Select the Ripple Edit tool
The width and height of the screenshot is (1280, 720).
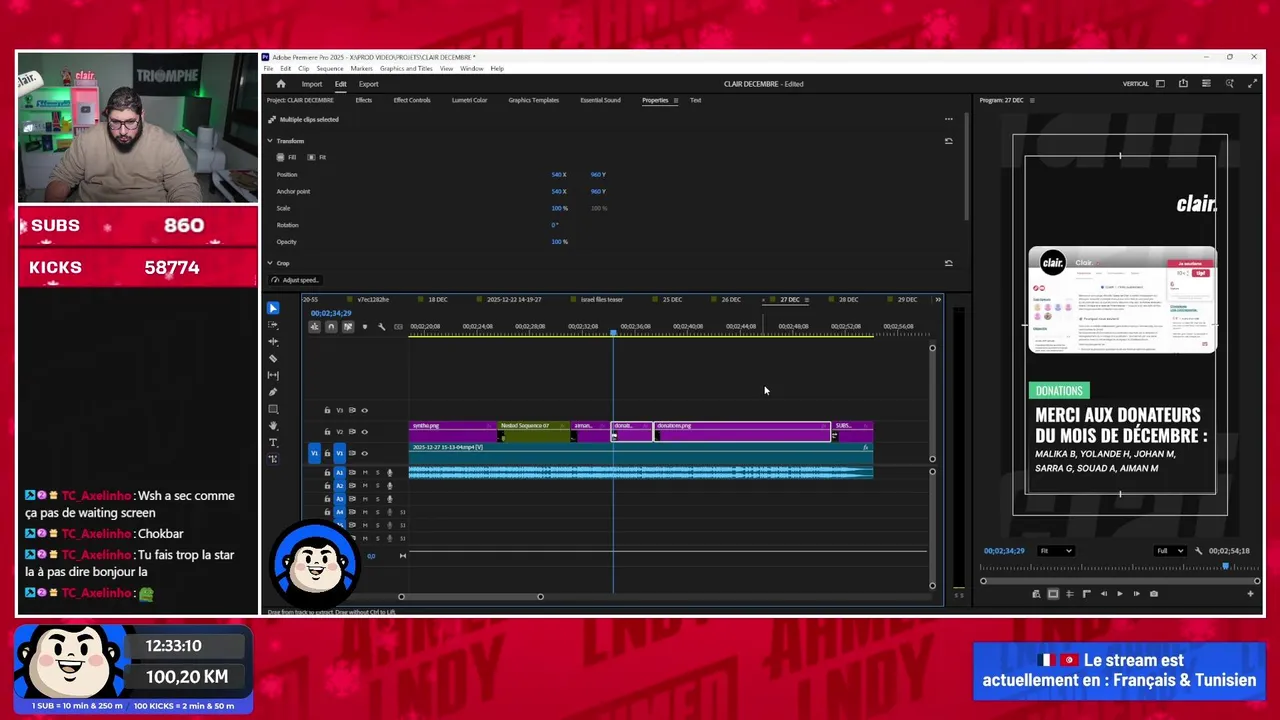[x=273, y=342]
